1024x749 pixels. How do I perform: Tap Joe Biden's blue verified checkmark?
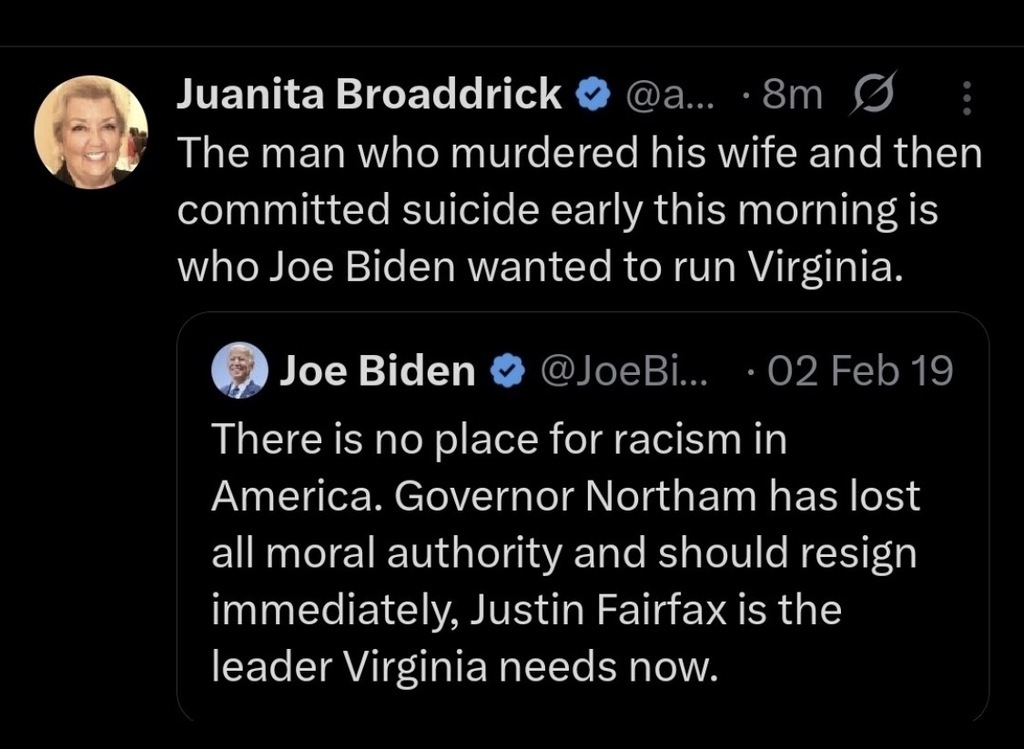coord(507,371)
